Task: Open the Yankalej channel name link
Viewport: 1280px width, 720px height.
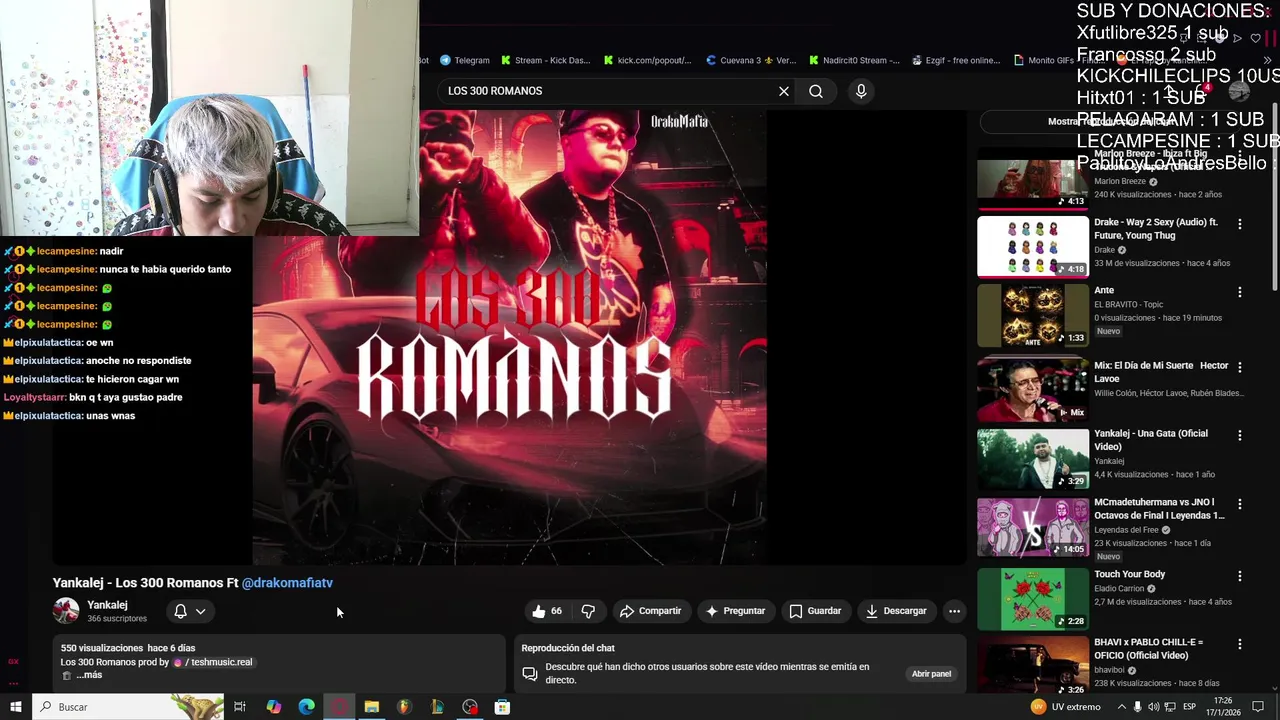Action: tap(107, 605)
